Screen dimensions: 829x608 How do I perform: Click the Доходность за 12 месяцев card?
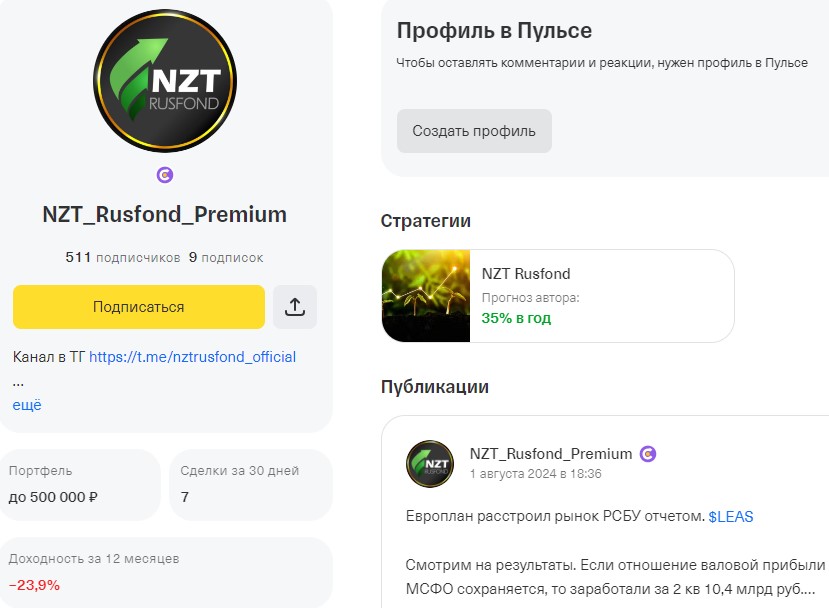point(165,572)
